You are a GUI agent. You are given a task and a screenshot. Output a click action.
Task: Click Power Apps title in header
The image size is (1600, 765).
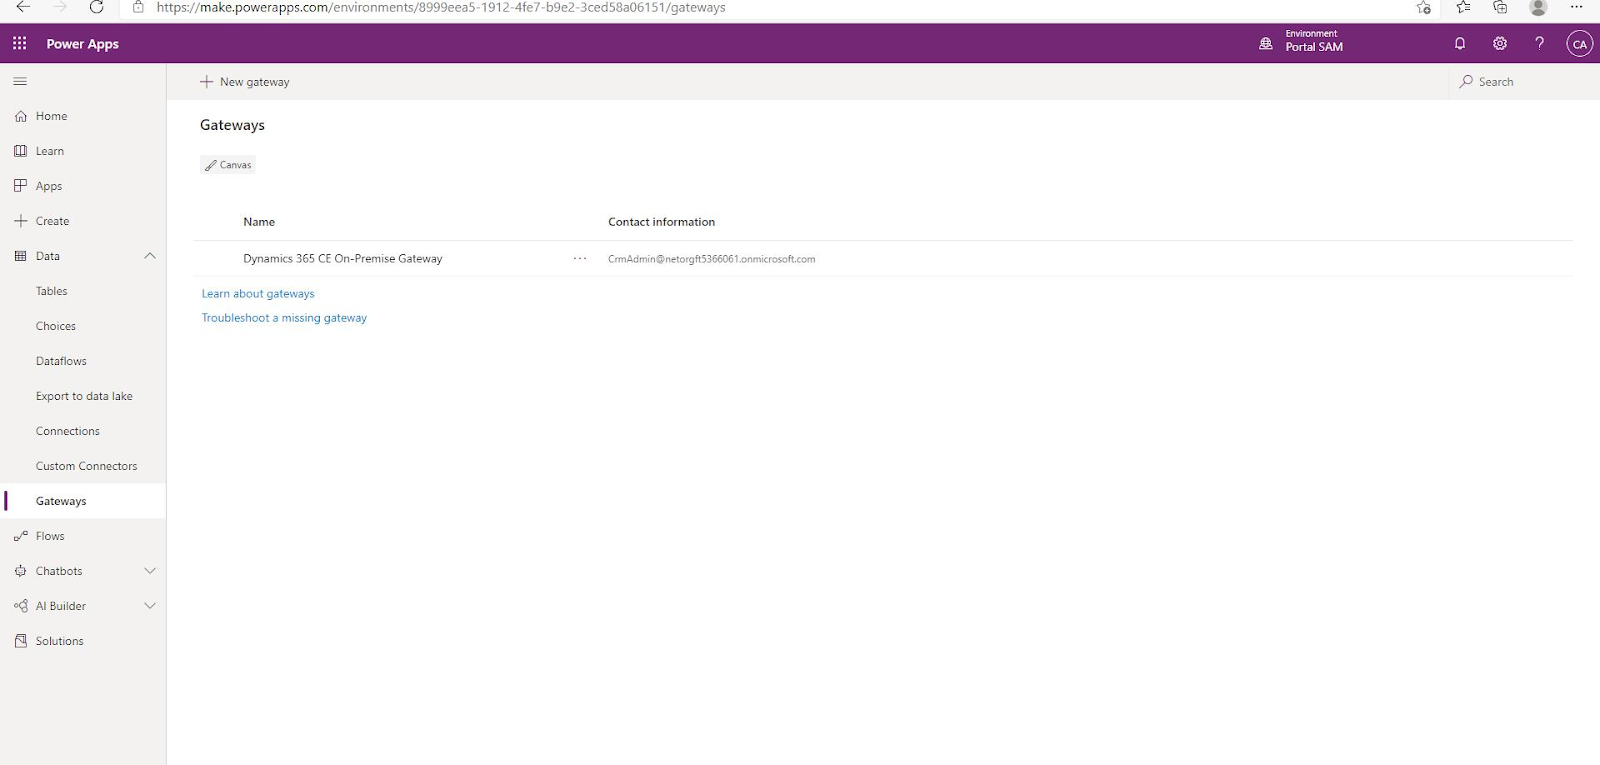[83, 44]
